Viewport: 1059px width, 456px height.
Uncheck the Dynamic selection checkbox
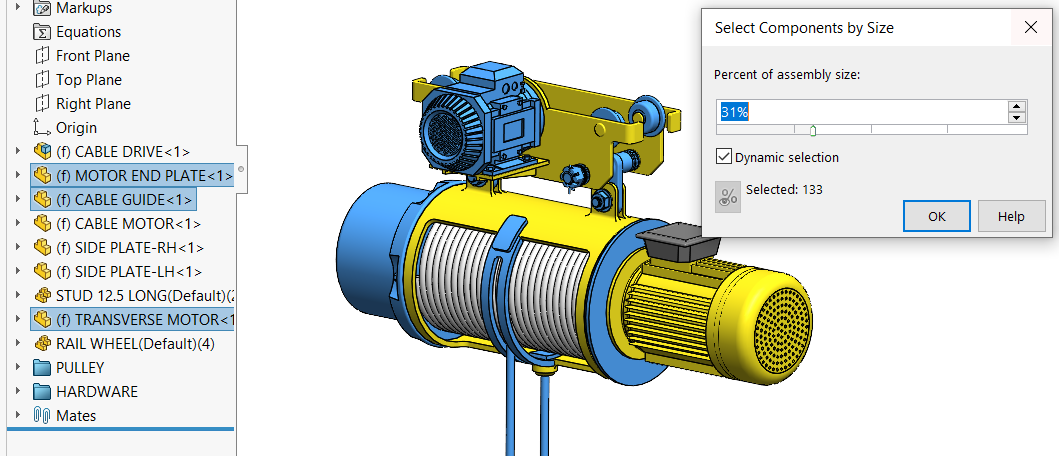coord(724,157)
